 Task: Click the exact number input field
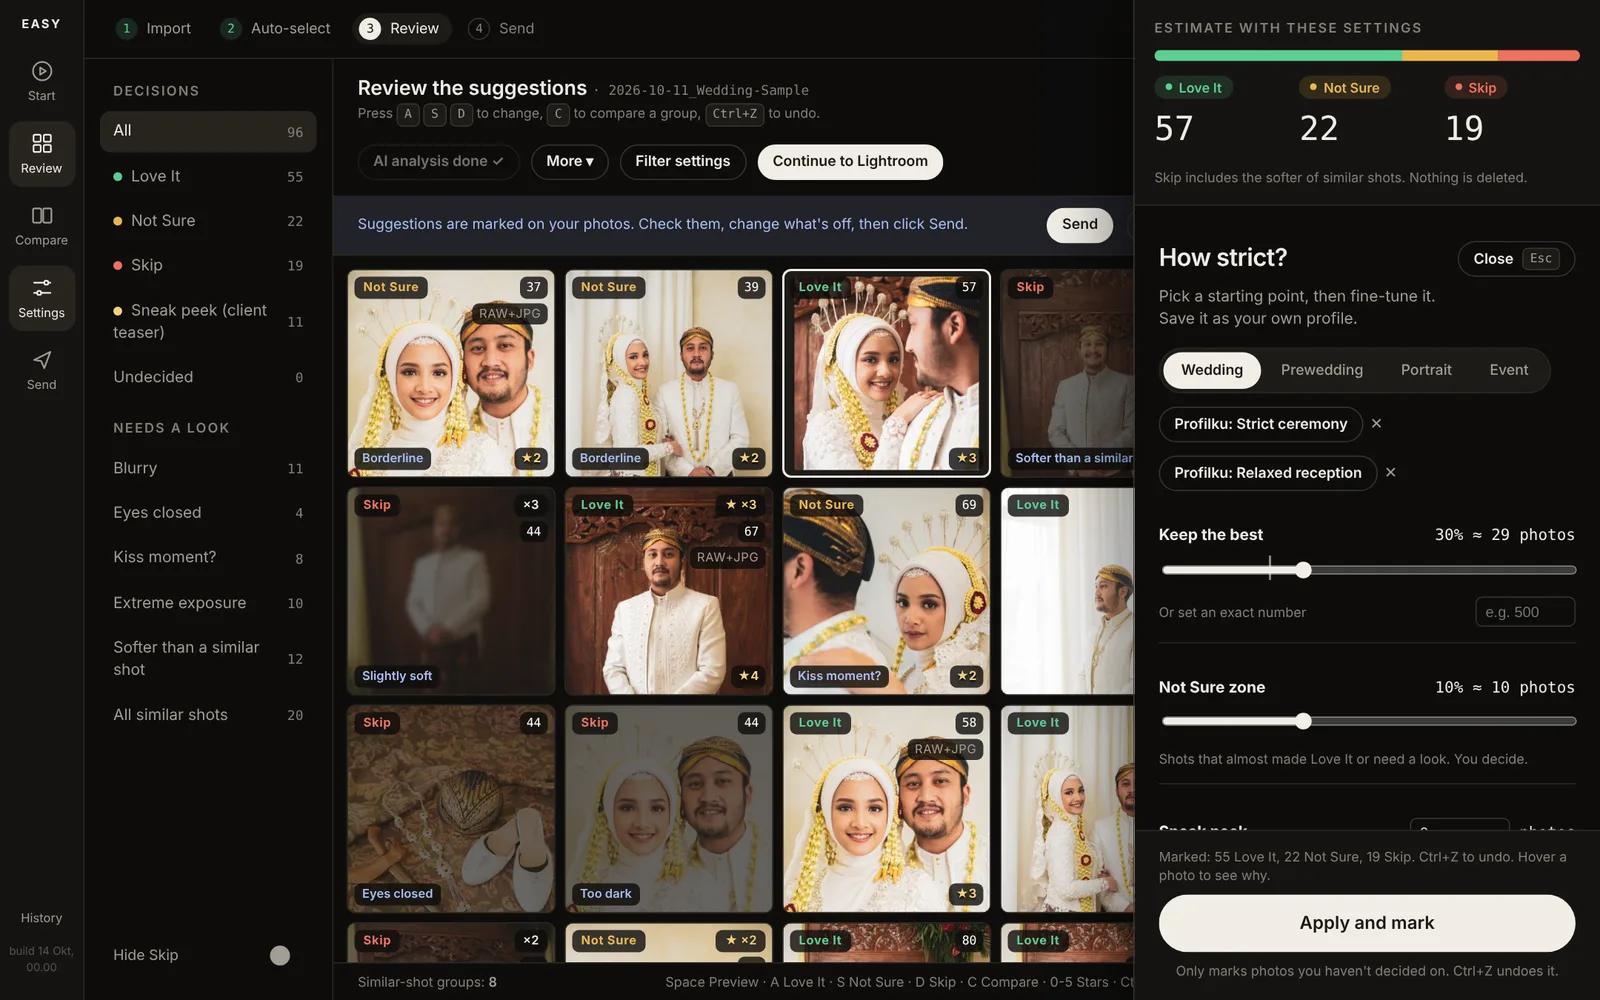1525,612
